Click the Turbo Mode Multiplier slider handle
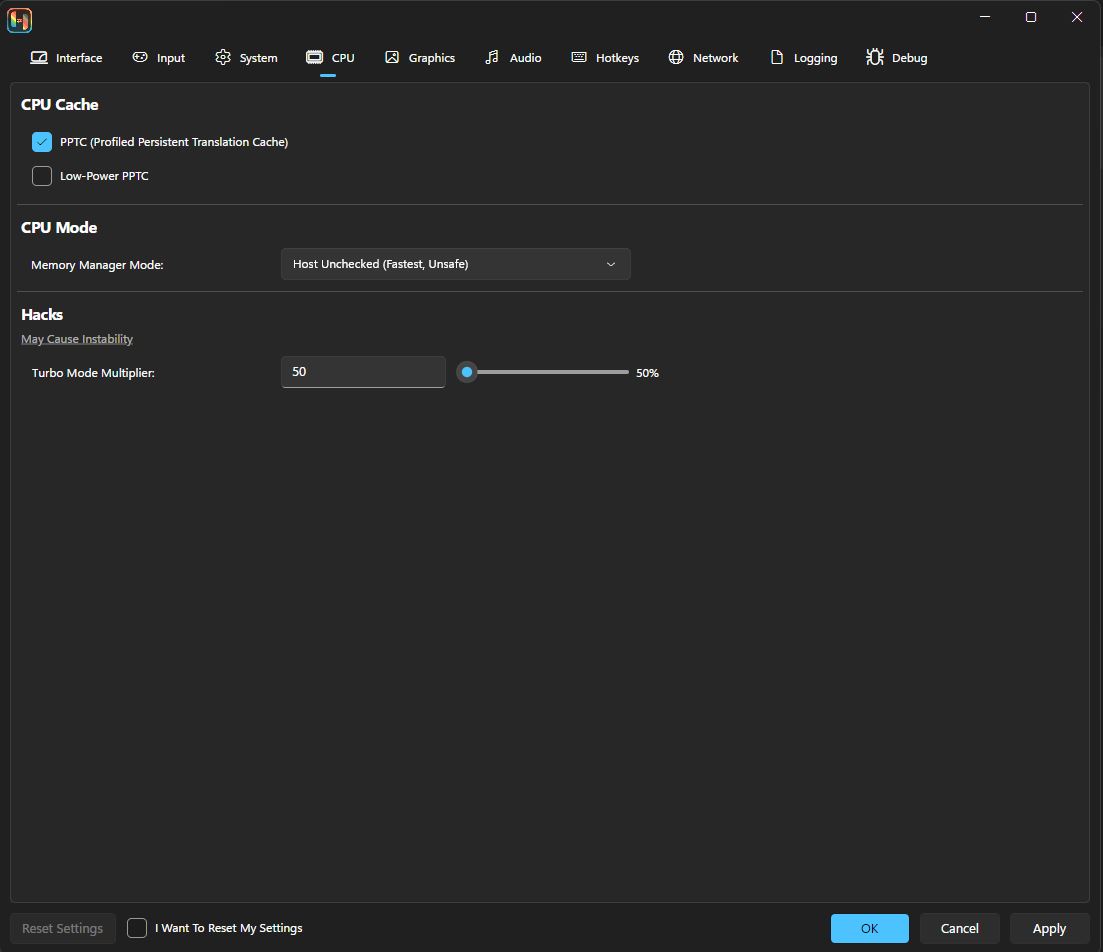This screenshot has width=1103, height=952. click(x=466, y=372)
